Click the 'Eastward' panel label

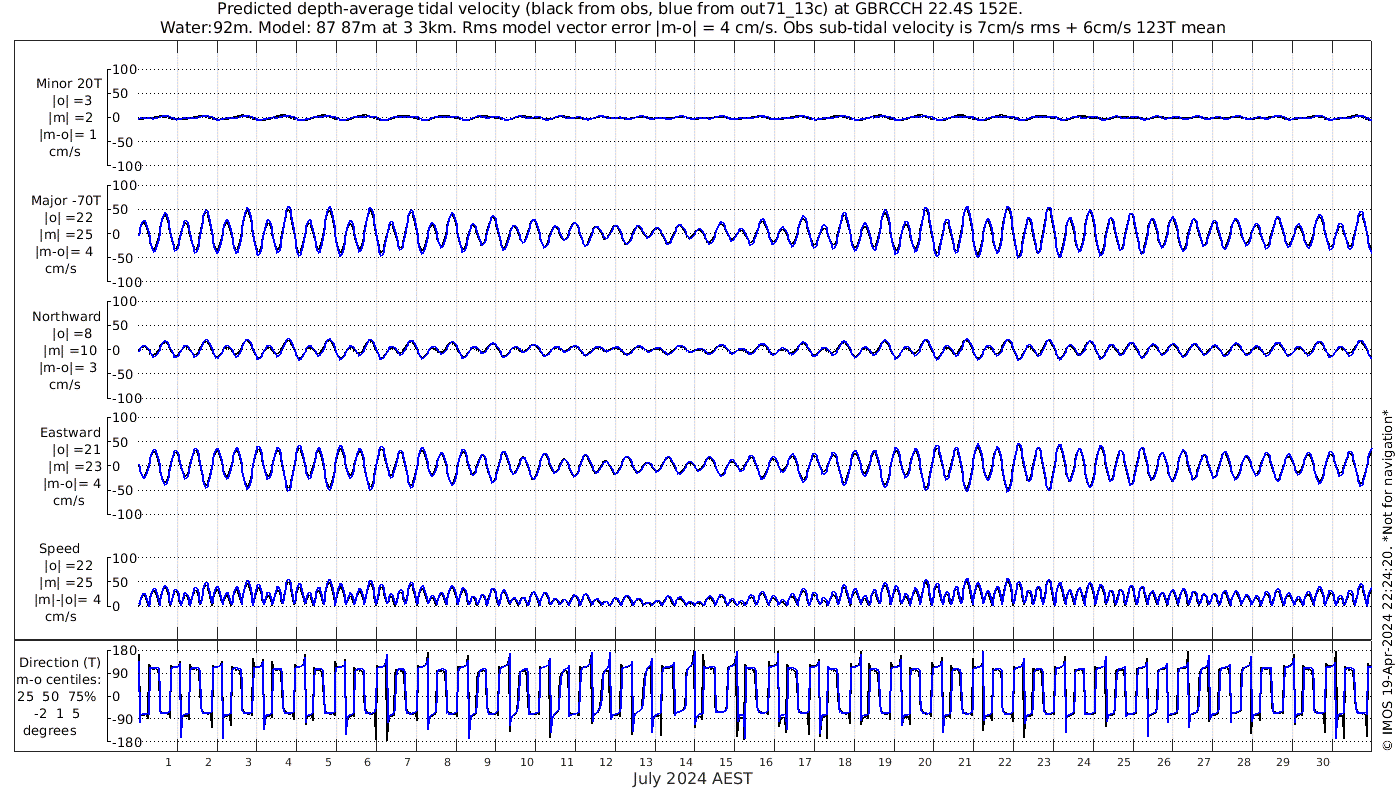pyautogui.click(x=70, y=432)
